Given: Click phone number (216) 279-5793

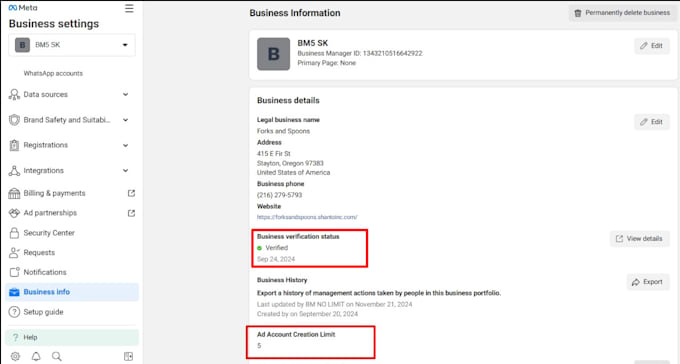Looking at the screenshot, I should coord(279,195).
